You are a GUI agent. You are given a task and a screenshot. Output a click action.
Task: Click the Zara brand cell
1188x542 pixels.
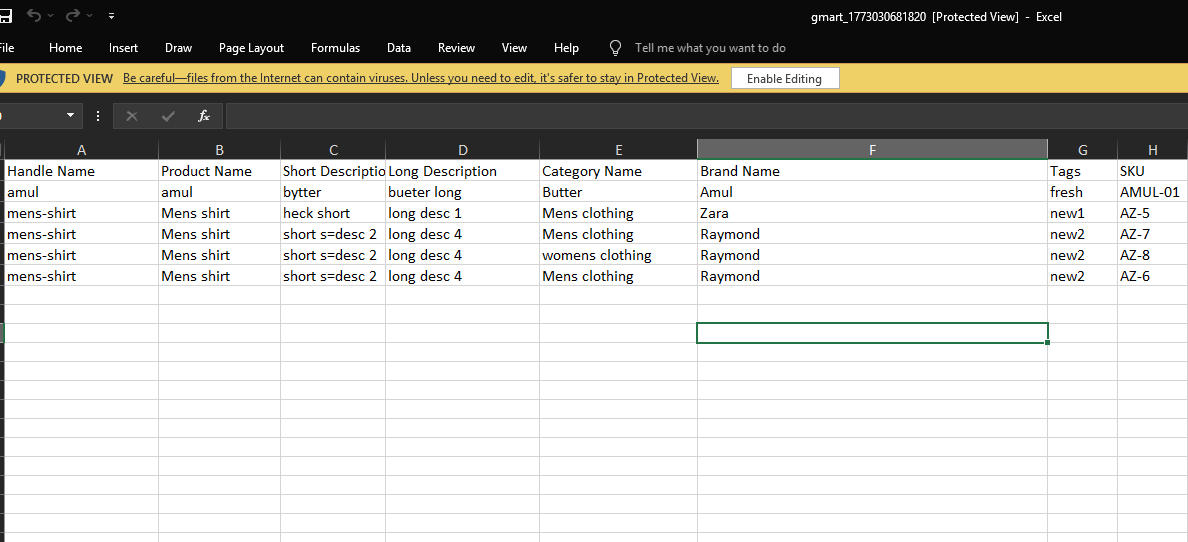(873, 213)
